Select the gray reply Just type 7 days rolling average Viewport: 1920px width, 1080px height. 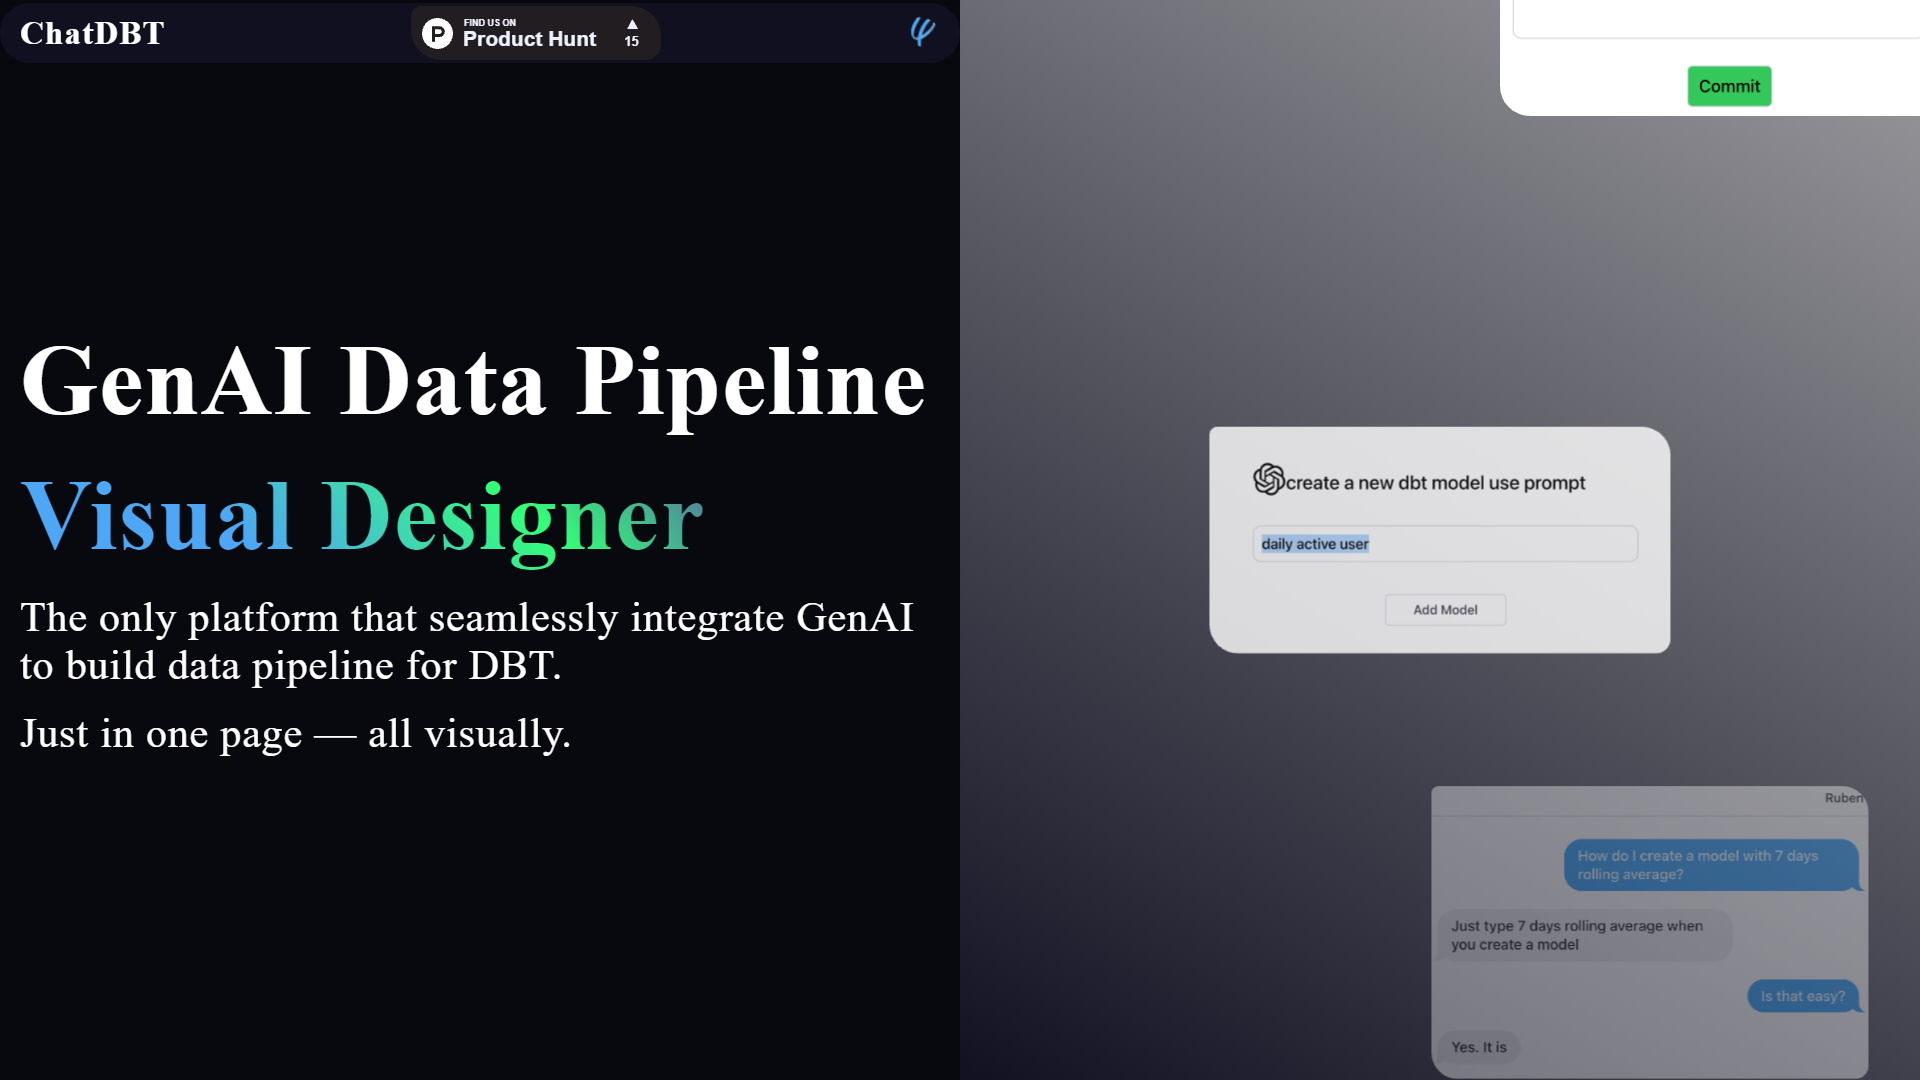(x=1577, y=934)
